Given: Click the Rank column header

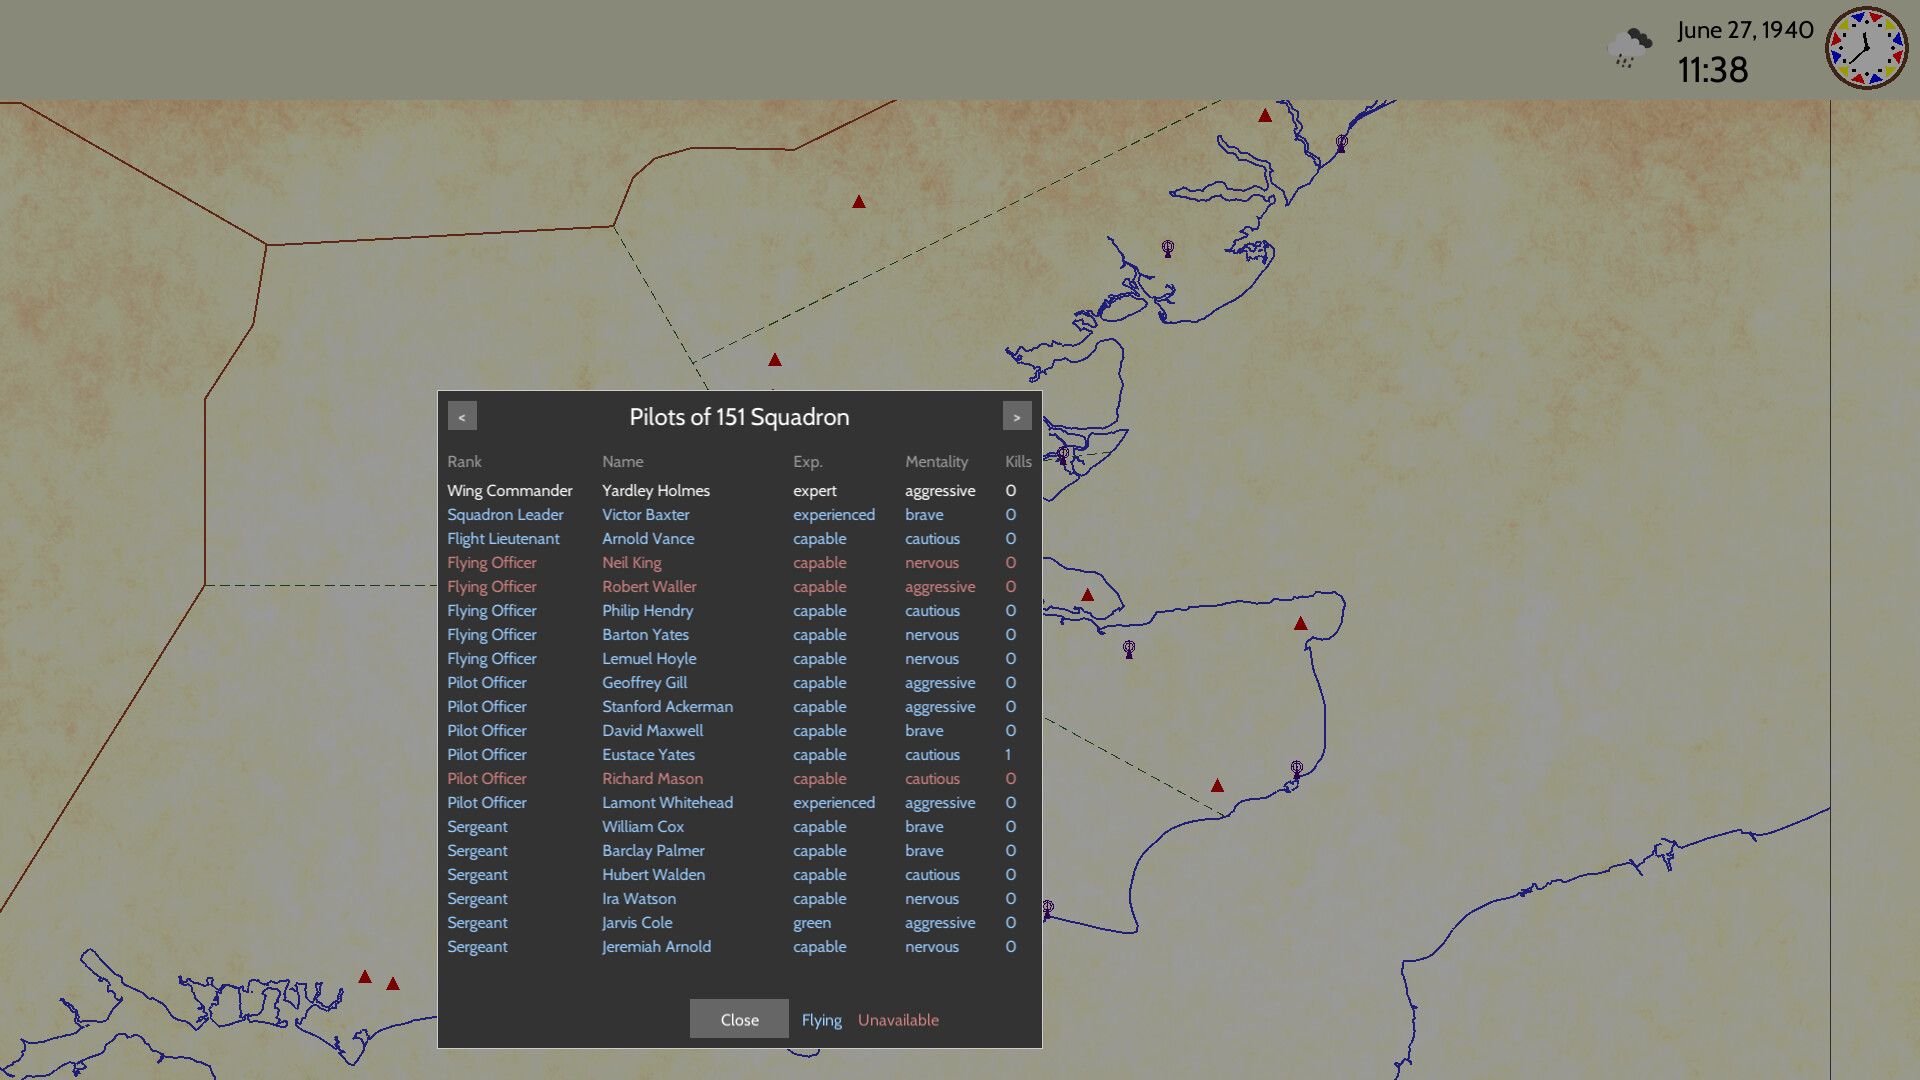Looking at the screenshot, I should 464,462.
